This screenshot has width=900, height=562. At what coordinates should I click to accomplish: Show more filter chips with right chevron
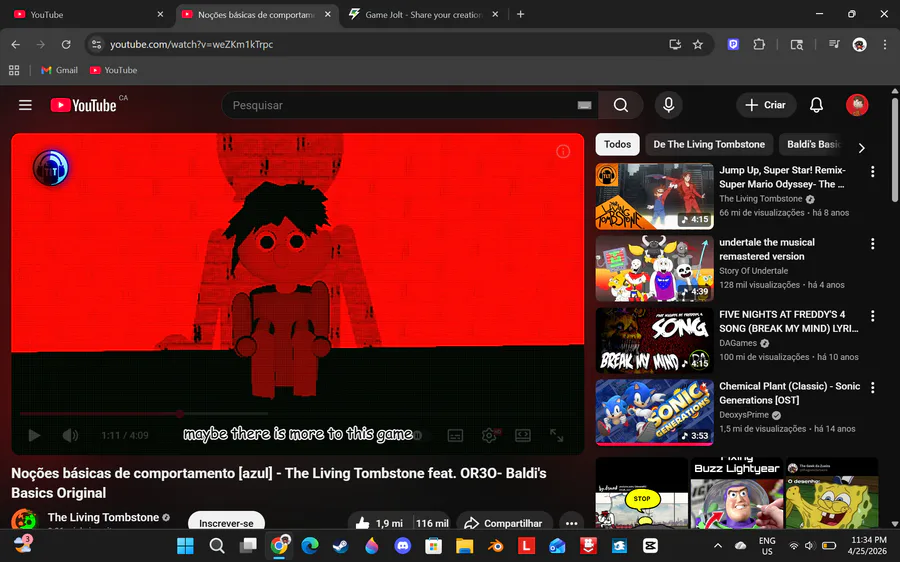(862, 148)
